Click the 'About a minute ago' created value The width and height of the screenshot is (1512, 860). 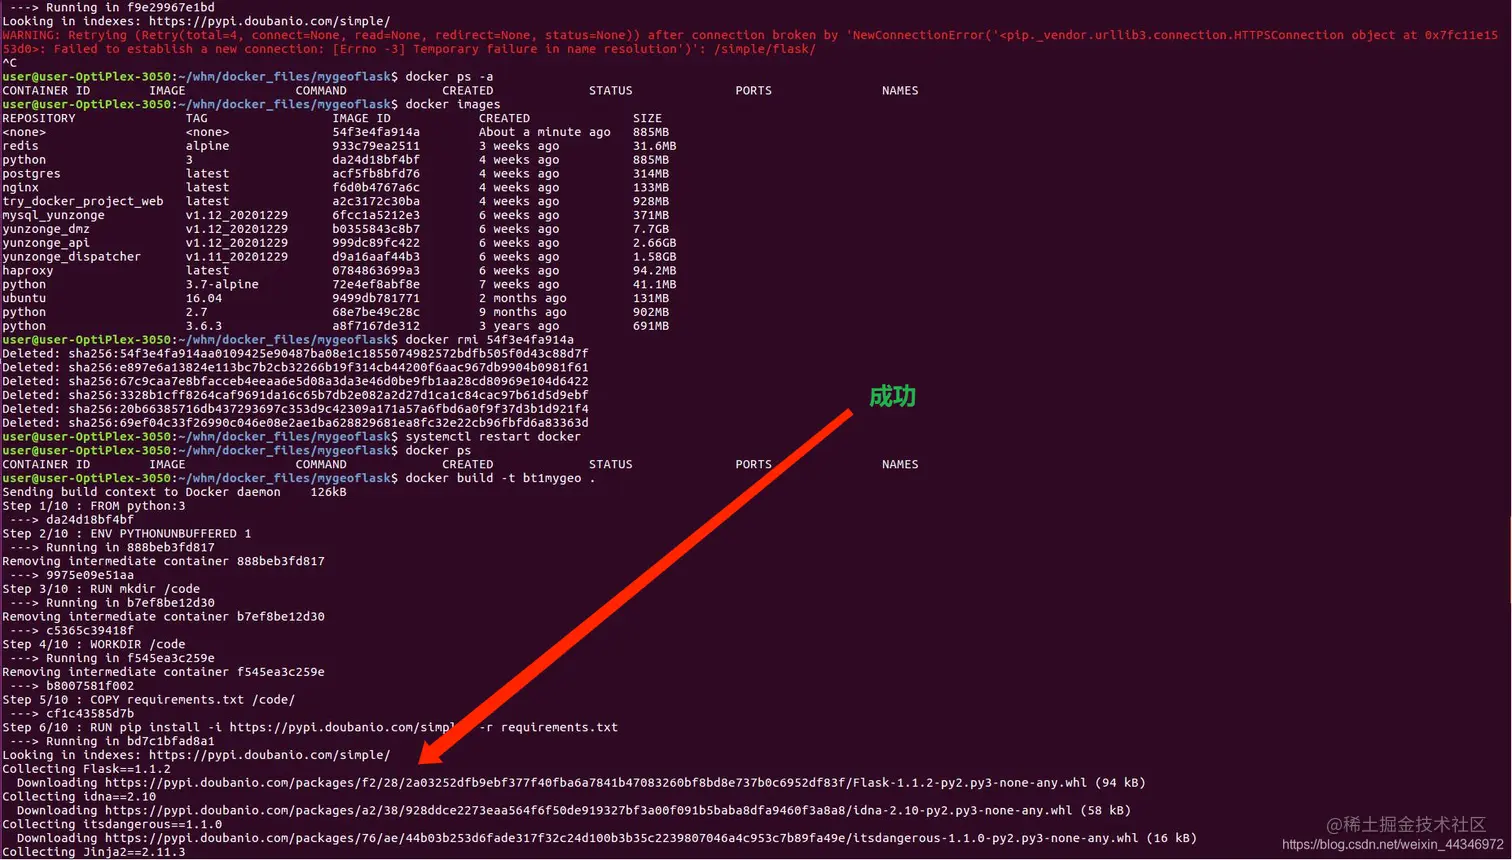tap(544, 133)
